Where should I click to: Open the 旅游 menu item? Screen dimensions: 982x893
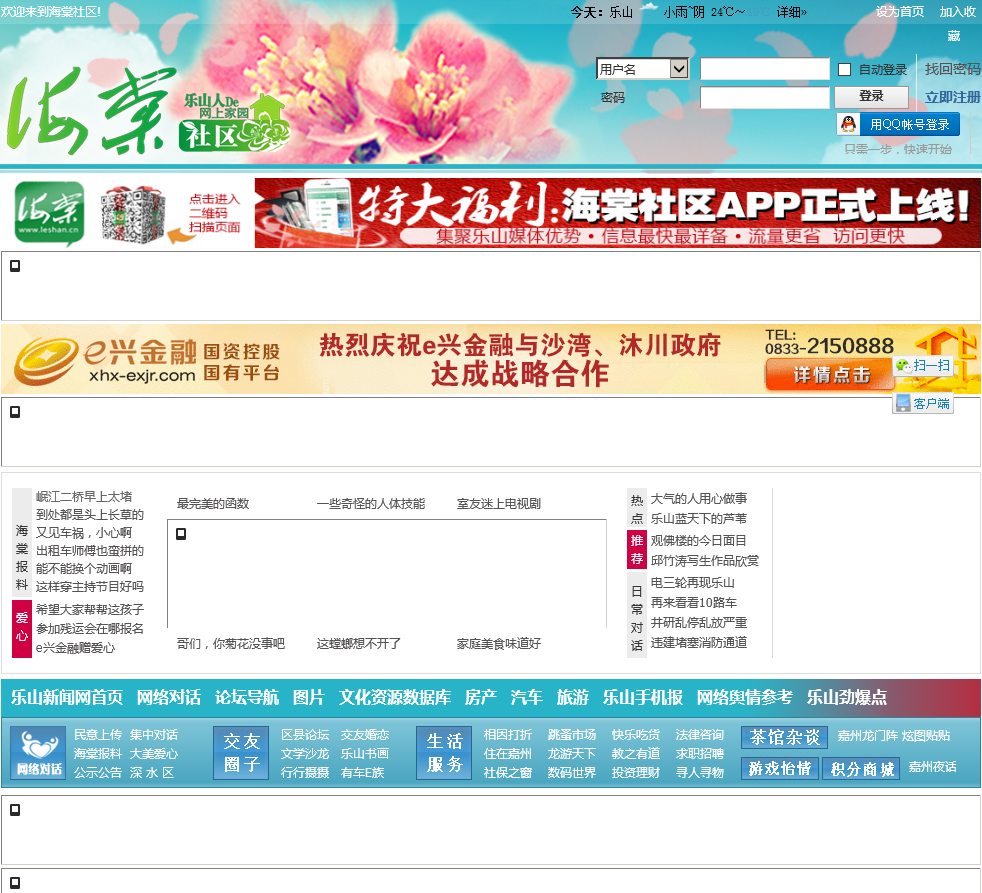point(573,698)
